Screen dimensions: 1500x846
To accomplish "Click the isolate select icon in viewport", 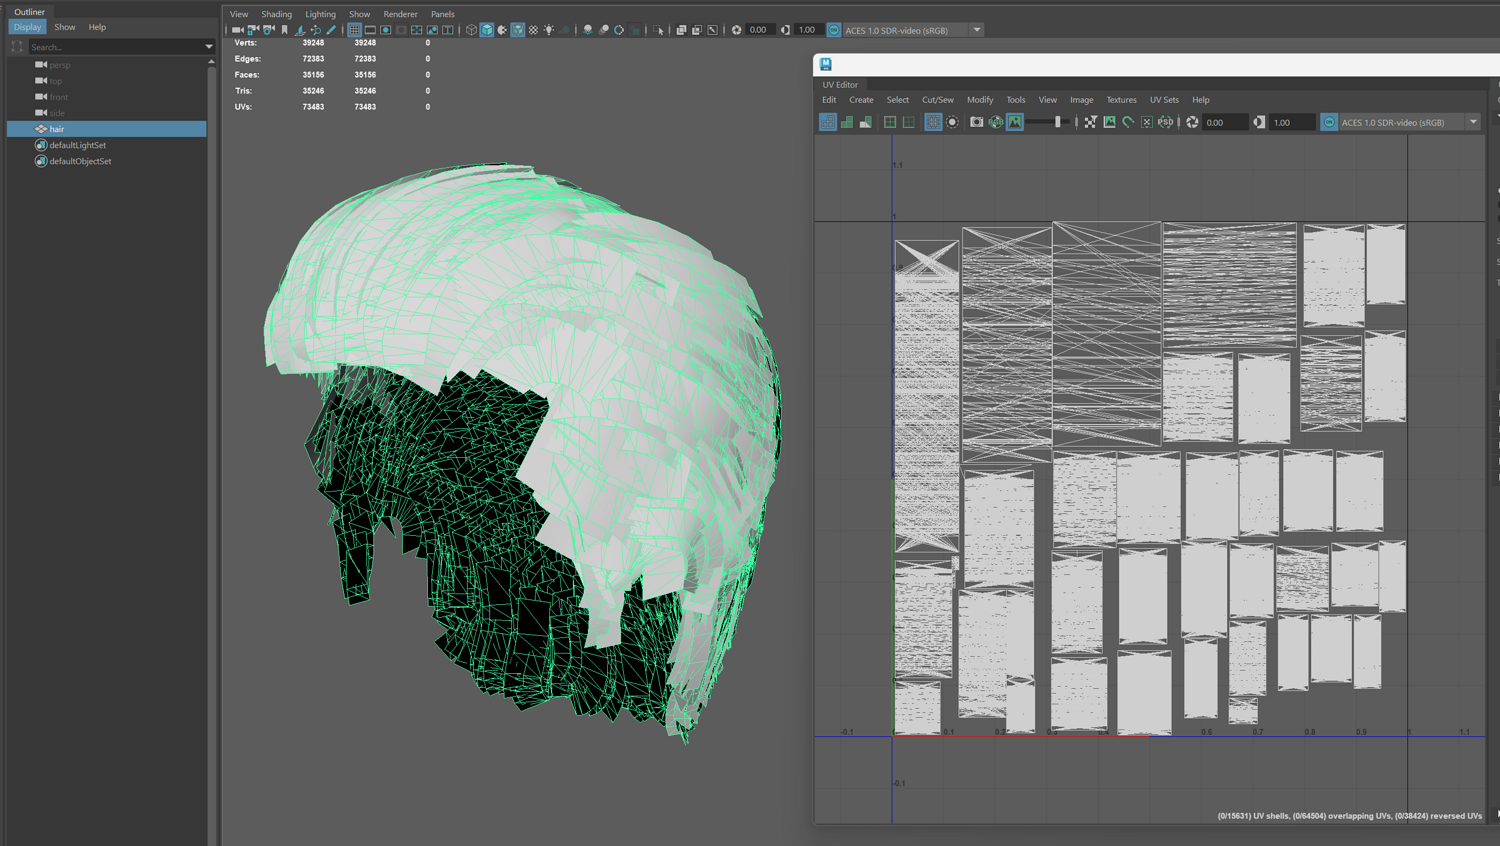I will tap(658, 30).
